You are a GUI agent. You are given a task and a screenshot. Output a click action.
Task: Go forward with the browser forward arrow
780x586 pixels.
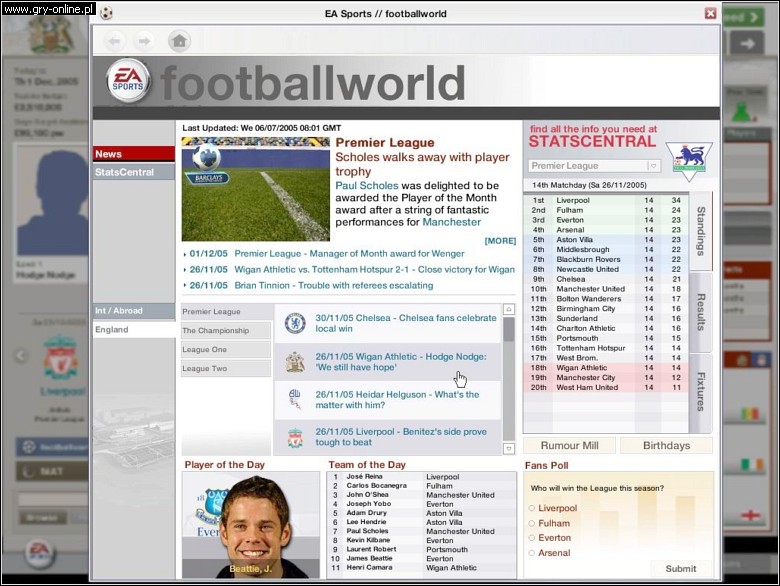tap(144, 41)
